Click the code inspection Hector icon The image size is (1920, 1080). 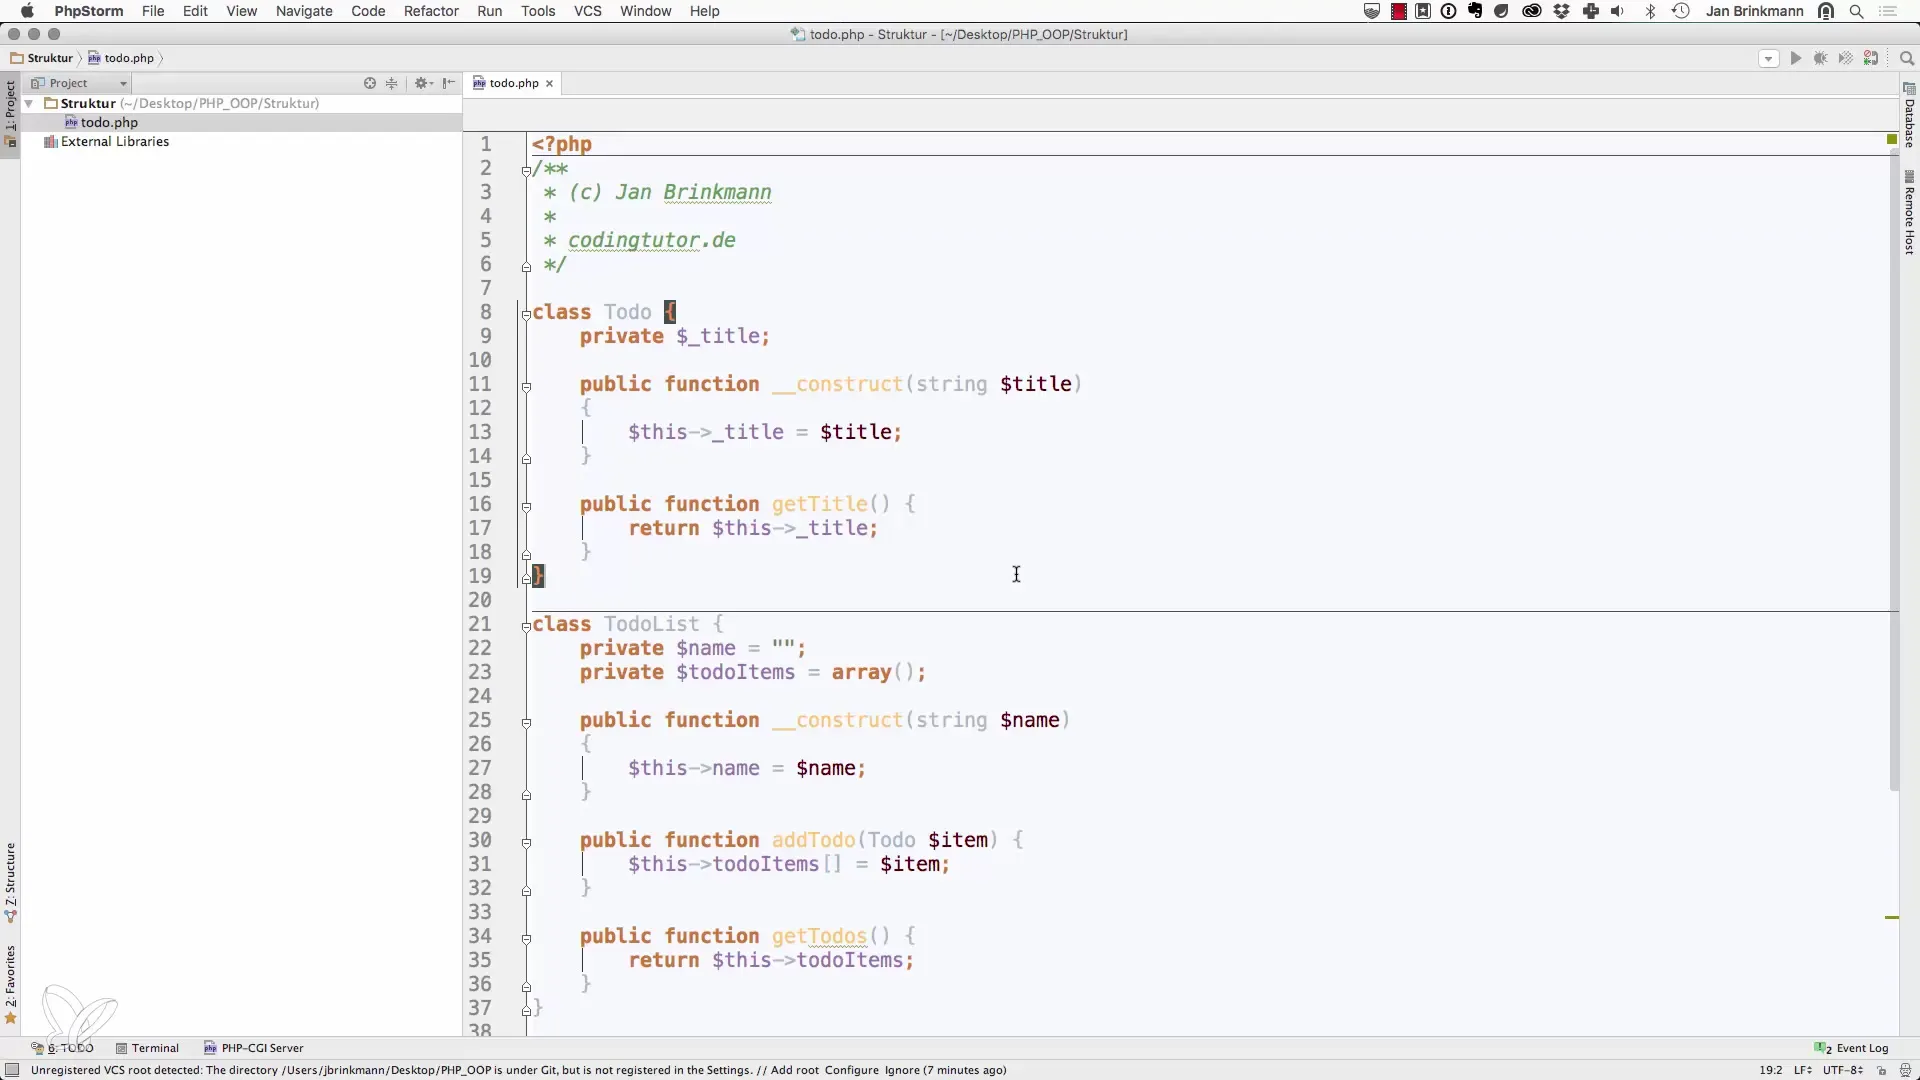point(1905,1070)
